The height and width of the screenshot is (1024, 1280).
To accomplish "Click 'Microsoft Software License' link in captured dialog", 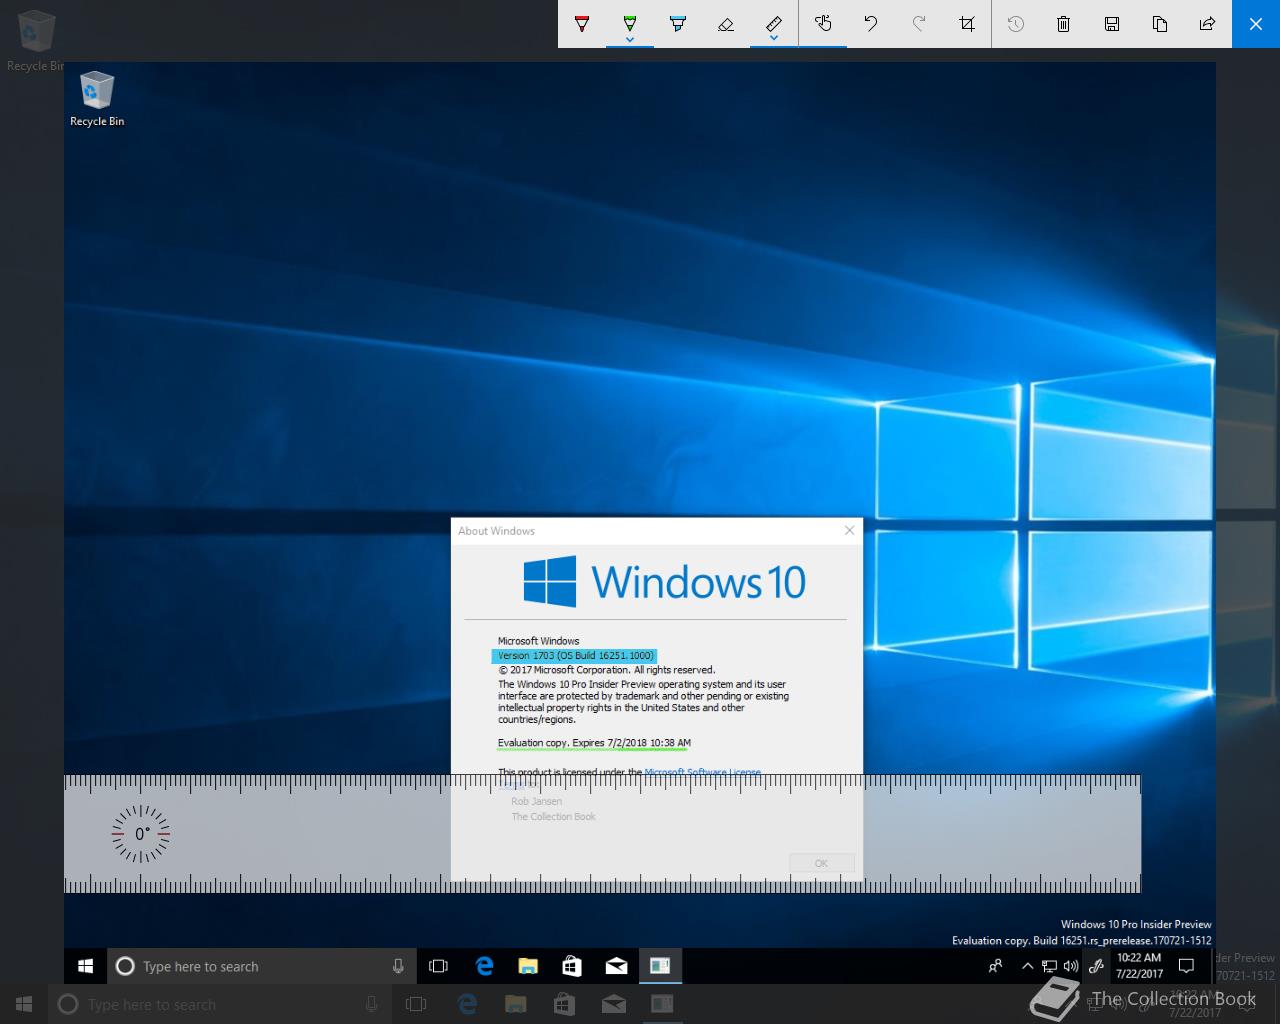I will tap(703, 772).
